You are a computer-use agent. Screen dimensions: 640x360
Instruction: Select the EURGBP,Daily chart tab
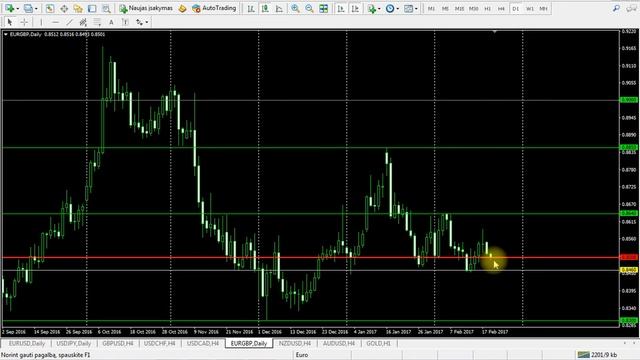coord(249,343)
